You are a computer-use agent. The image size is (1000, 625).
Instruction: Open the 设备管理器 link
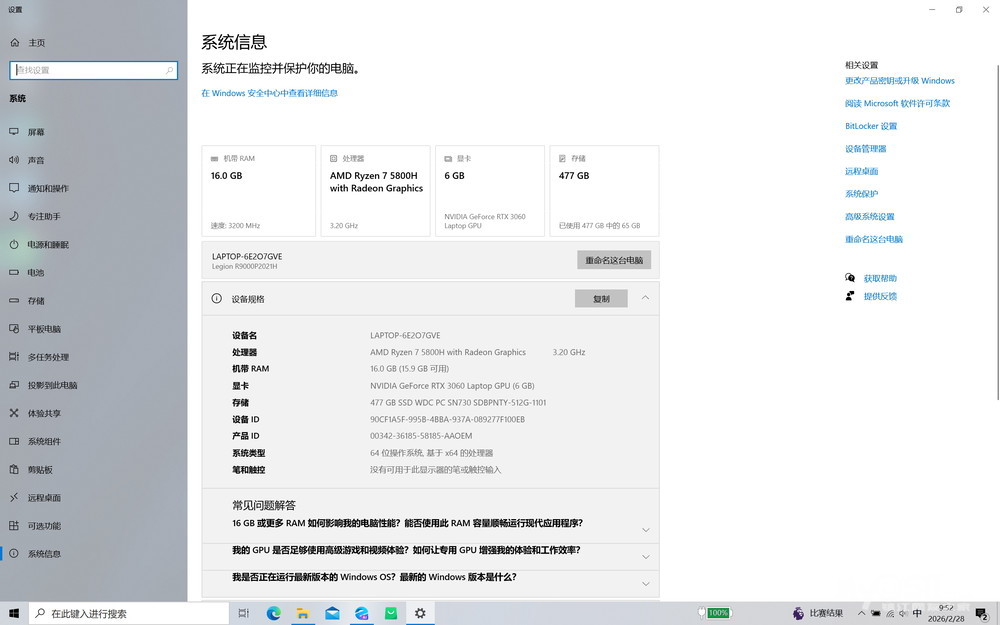[866, 148]
